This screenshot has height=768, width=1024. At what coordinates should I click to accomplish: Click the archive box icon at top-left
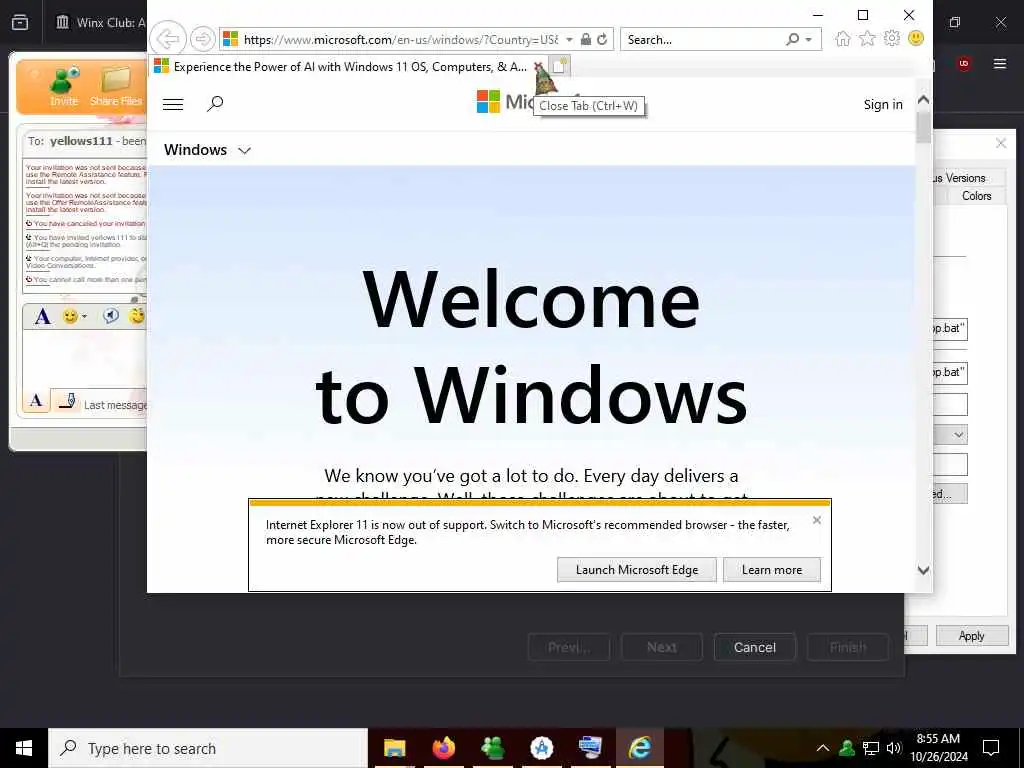(x=20, y=22)
